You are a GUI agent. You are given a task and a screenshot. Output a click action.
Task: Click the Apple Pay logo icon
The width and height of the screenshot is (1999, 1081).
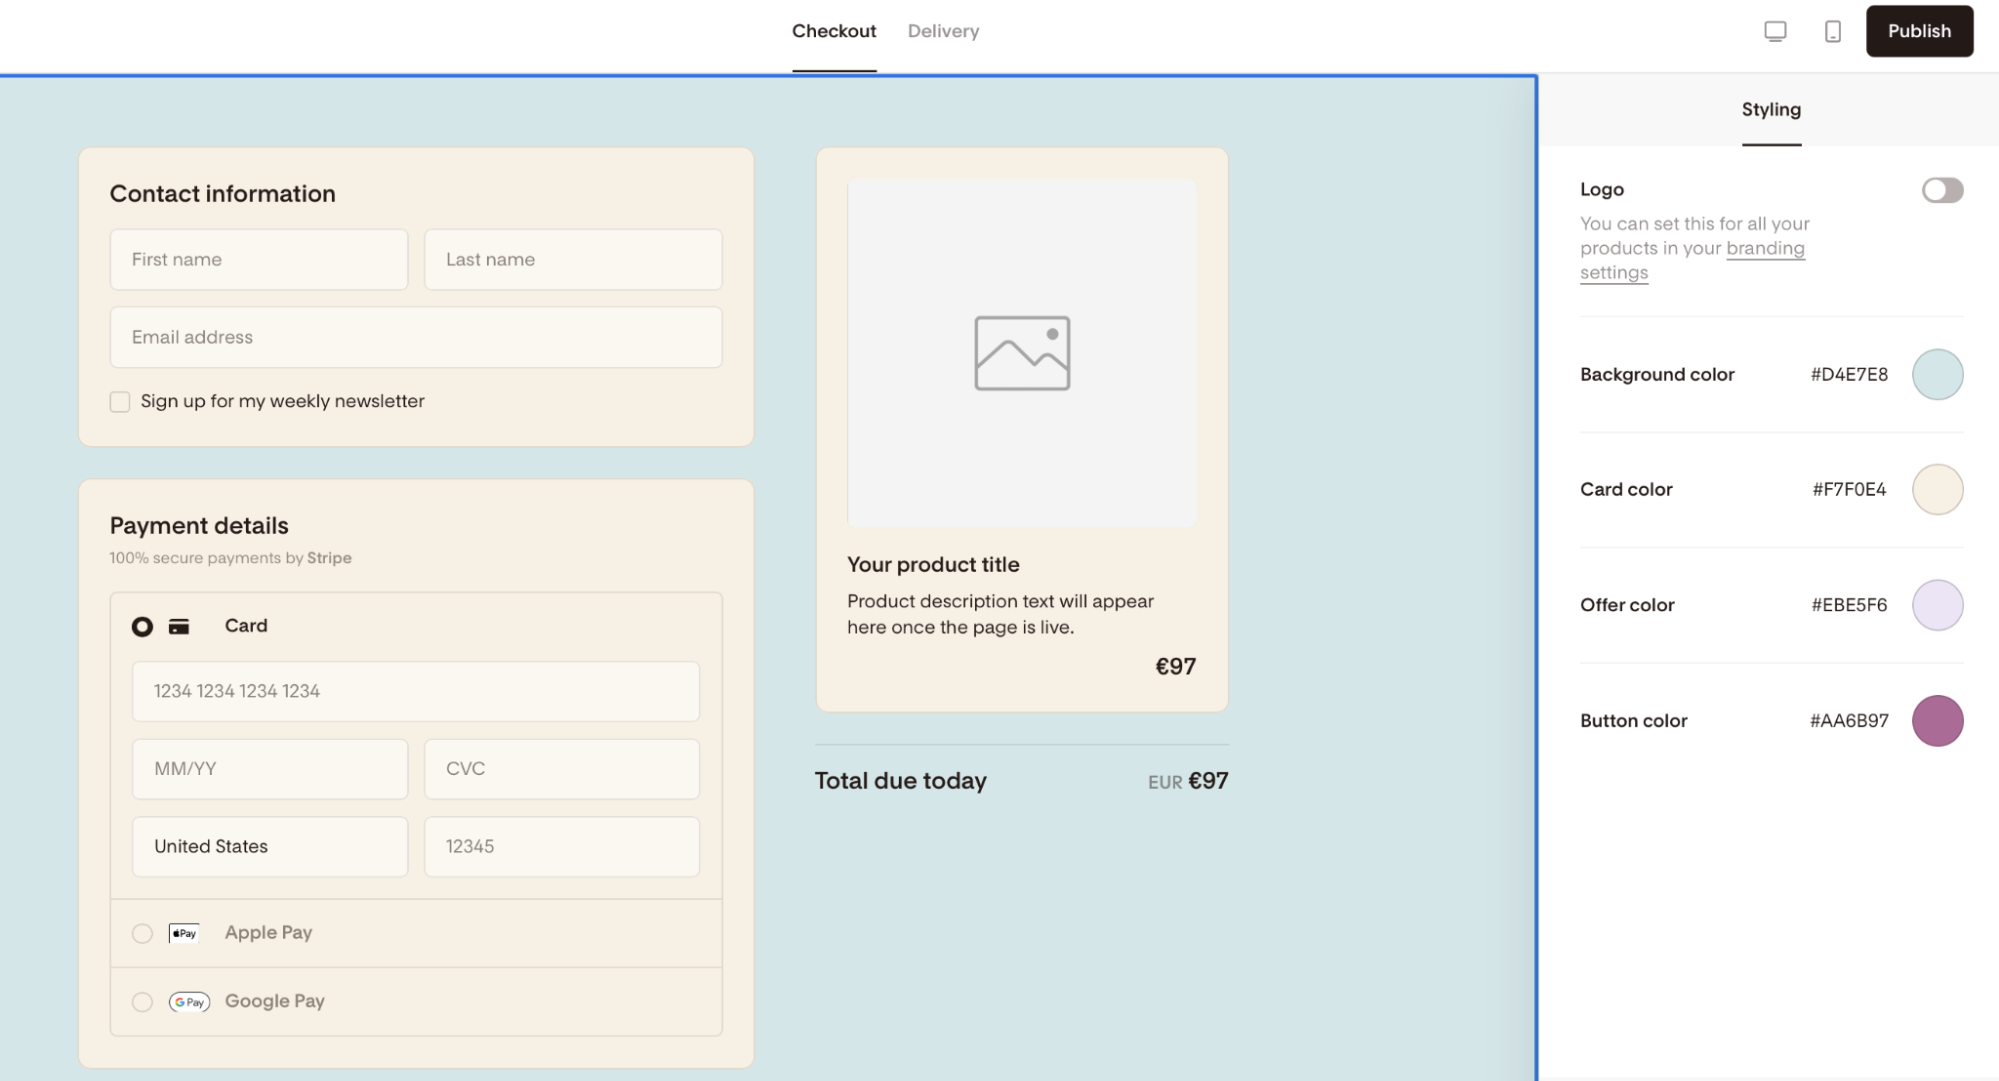coord(184,933)
